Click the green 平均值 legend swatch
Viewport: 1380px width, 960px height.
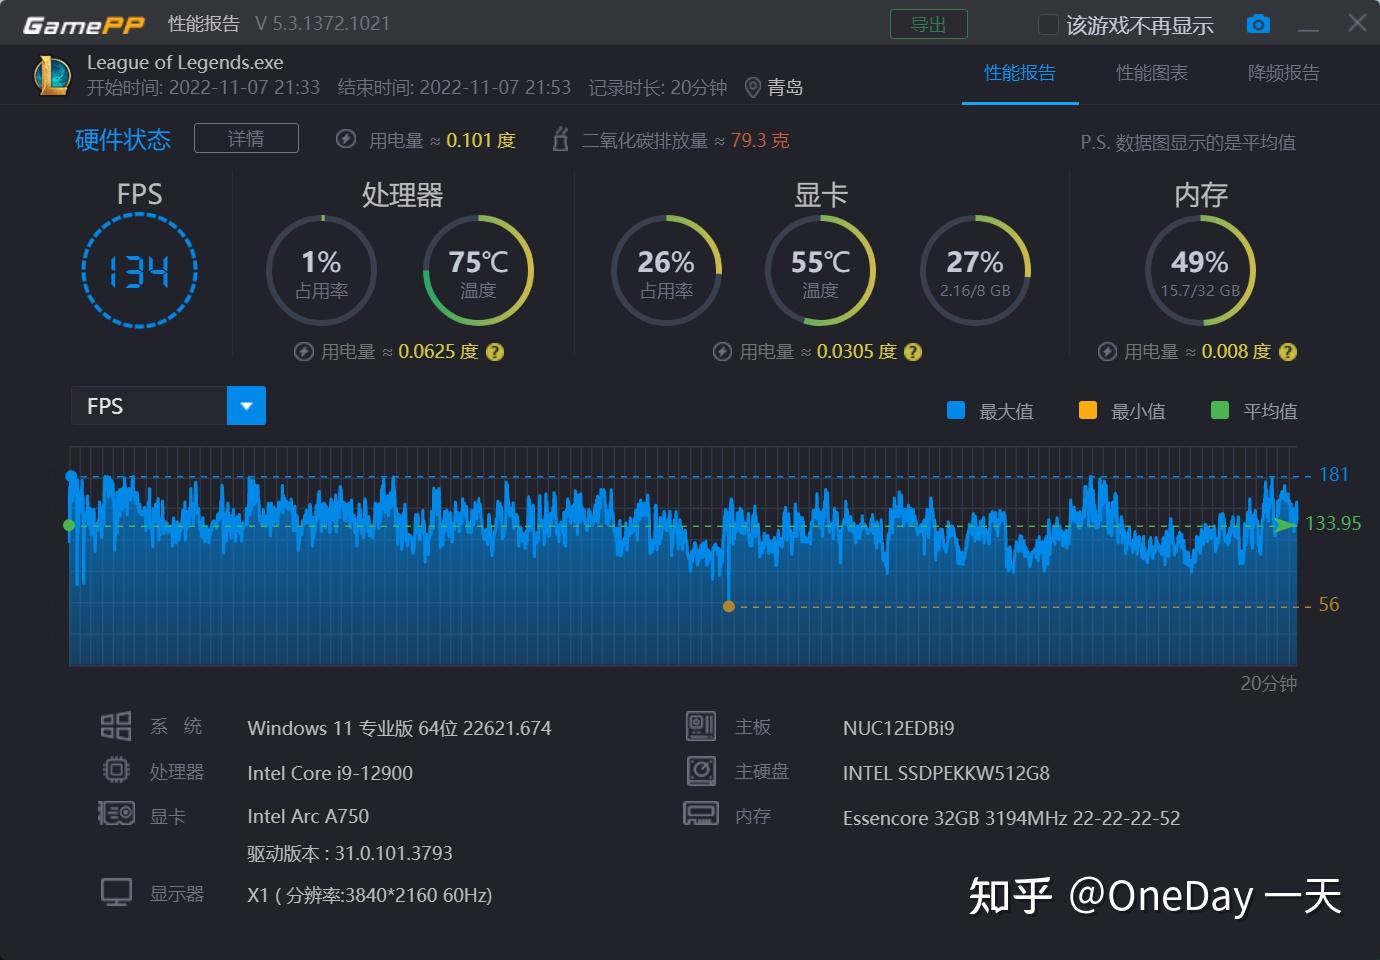pos(1220,410)
